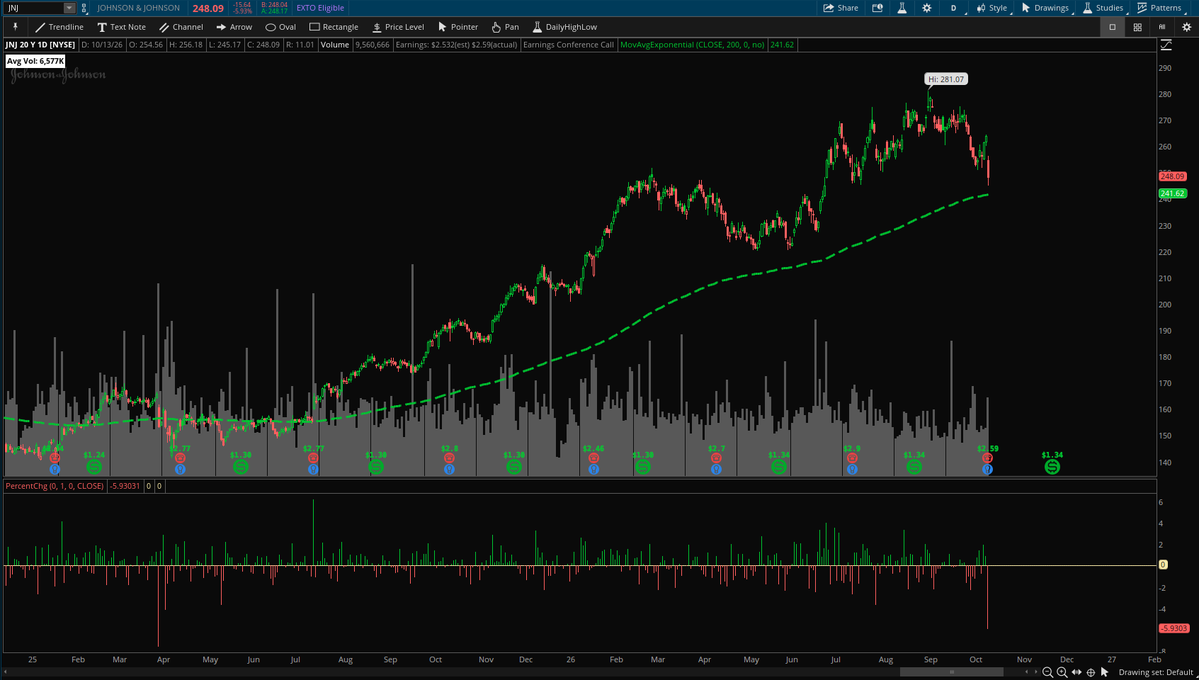1199x680 pixels.
Task: Click the Share chart button
Action: [840, 8]
